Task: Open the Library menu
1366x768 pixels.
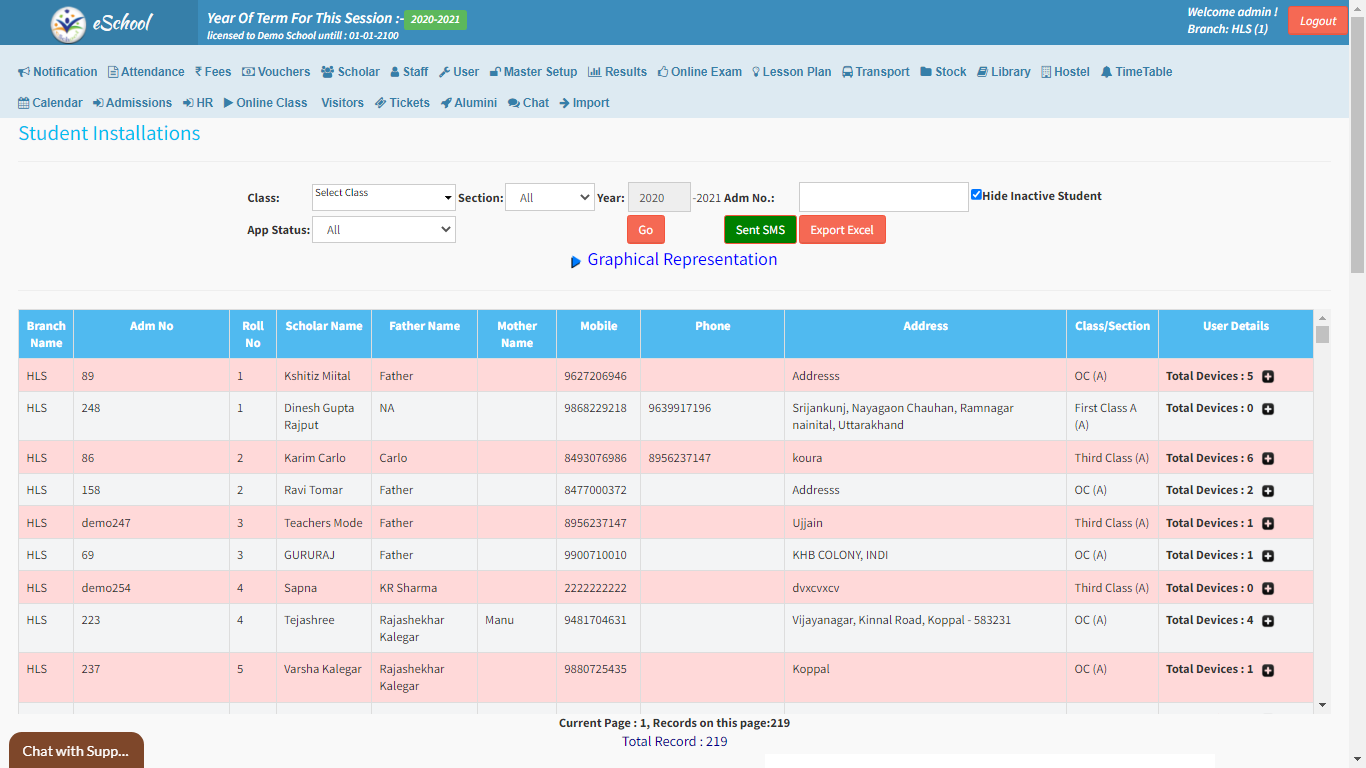Action: (x=1003, y=72)
